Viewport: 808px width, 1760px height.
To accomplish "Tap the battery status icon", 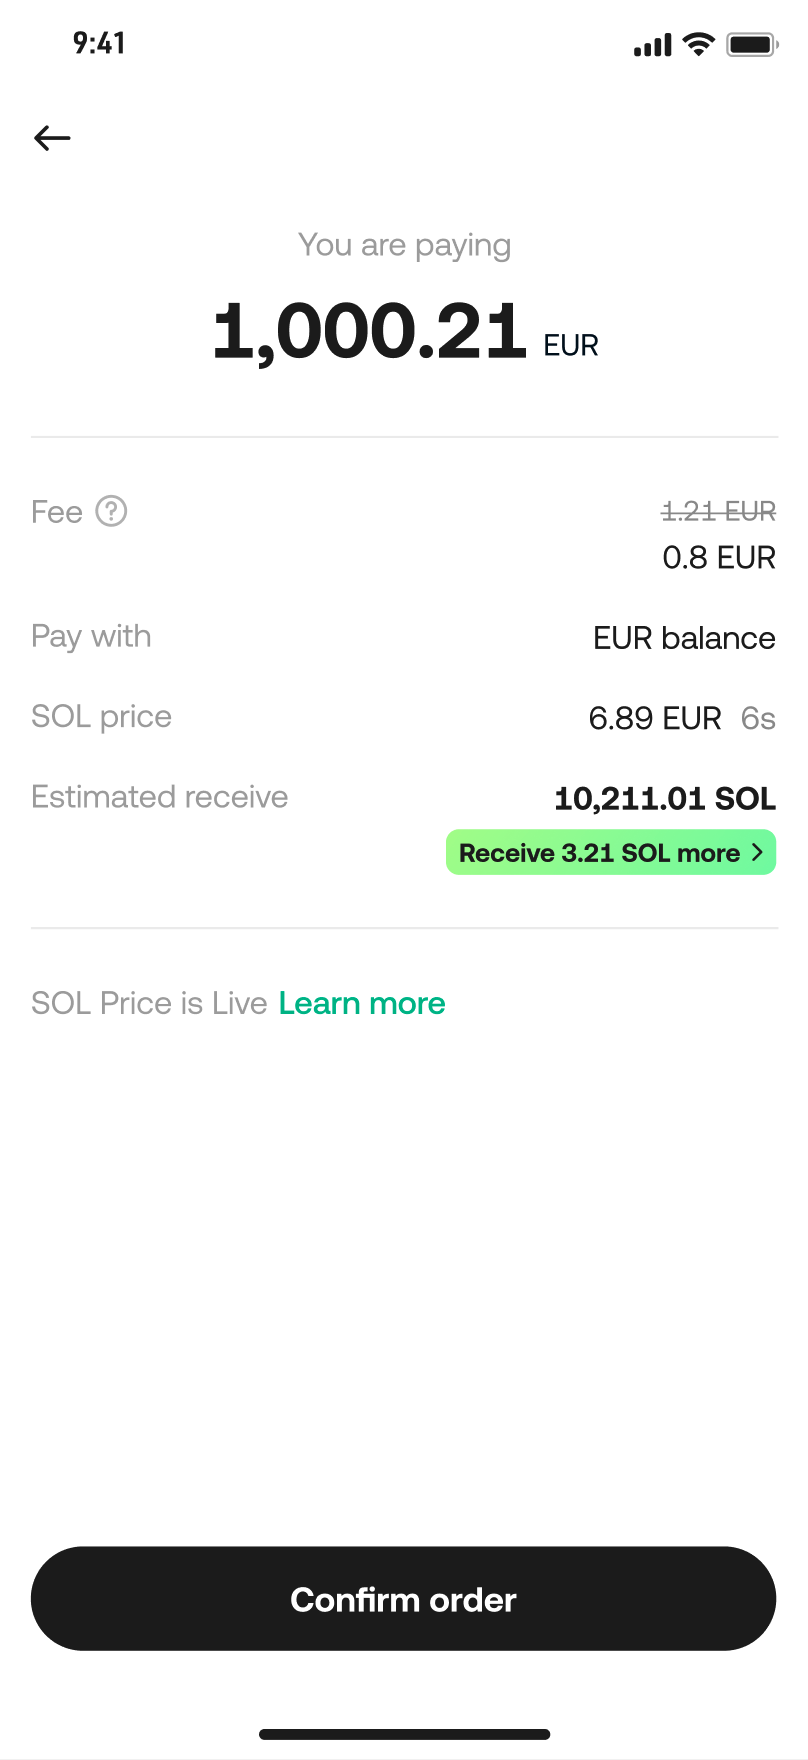I will click(x=751, y=44).
